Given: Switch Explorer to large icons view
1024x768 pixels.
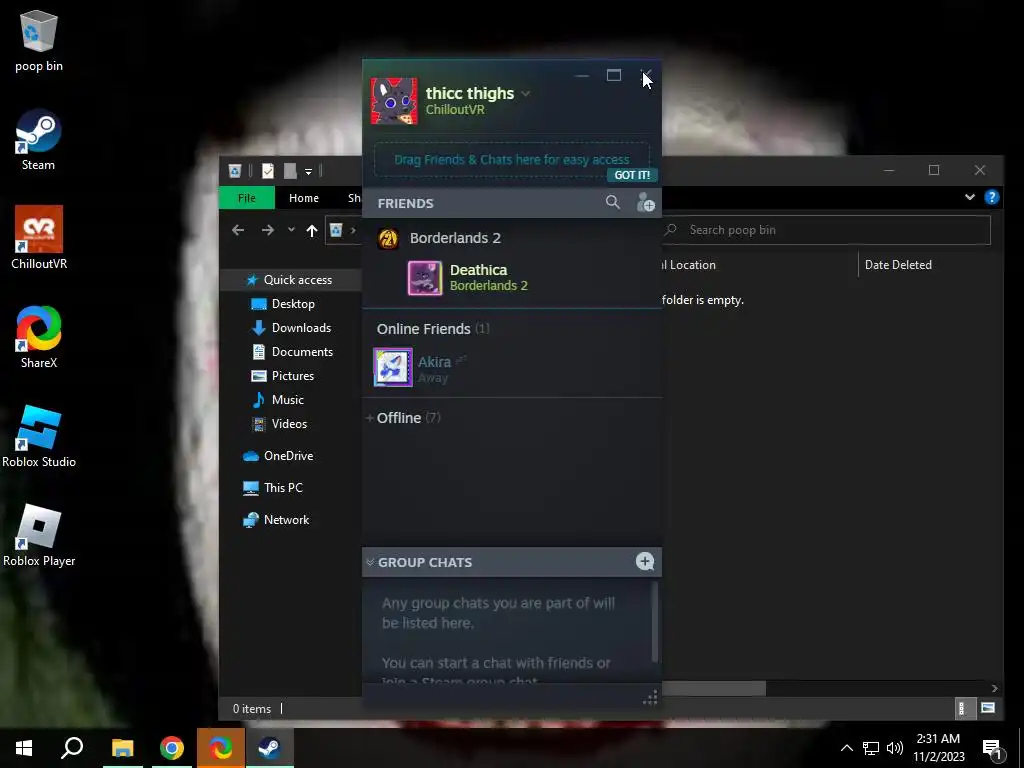Looking at the screenshot, I should click(987, 708).
